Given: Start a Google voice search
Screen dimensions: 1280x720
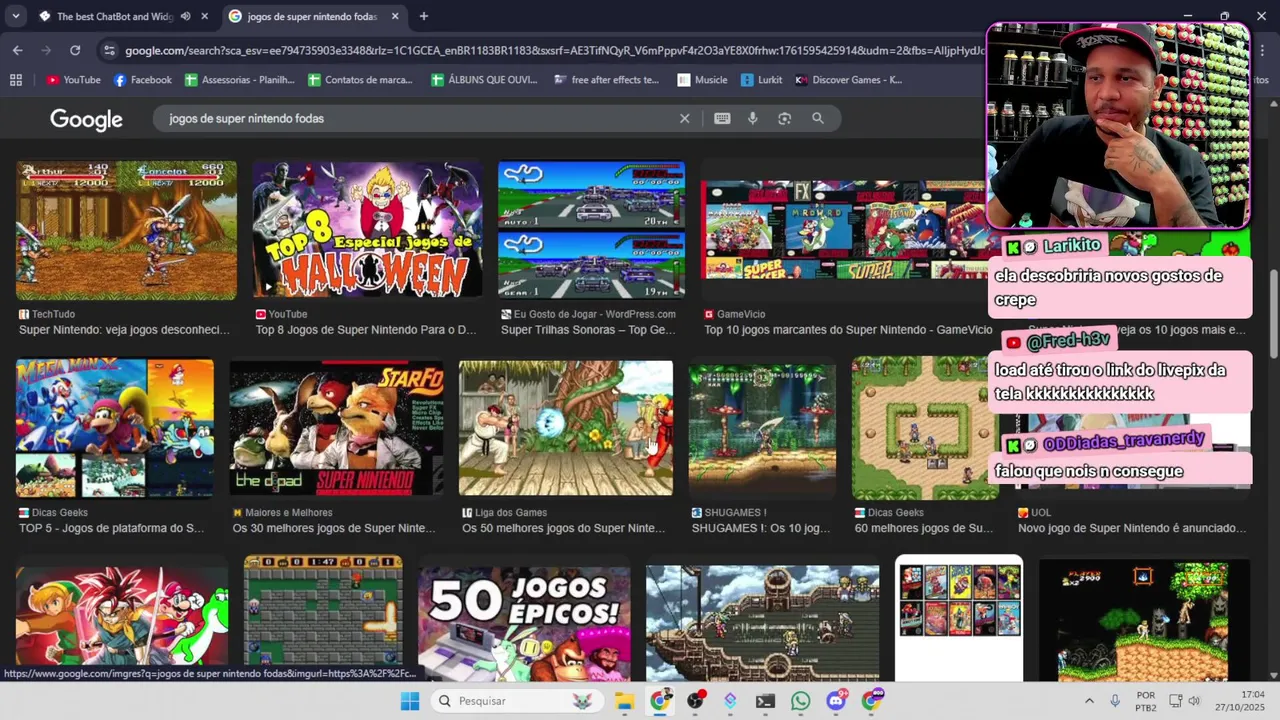Looking at the screenshot, I should tap(753, 118).
